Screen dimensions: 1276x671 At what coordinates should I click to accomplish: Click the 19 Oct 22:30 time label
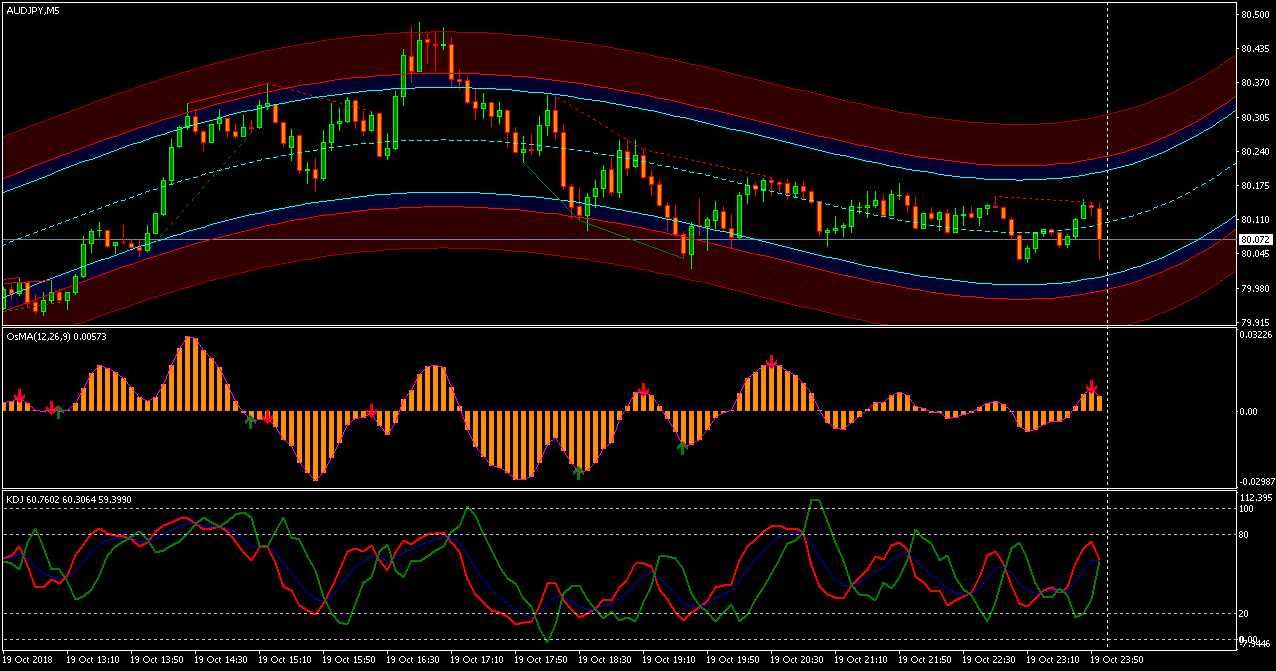pos(989,660)
